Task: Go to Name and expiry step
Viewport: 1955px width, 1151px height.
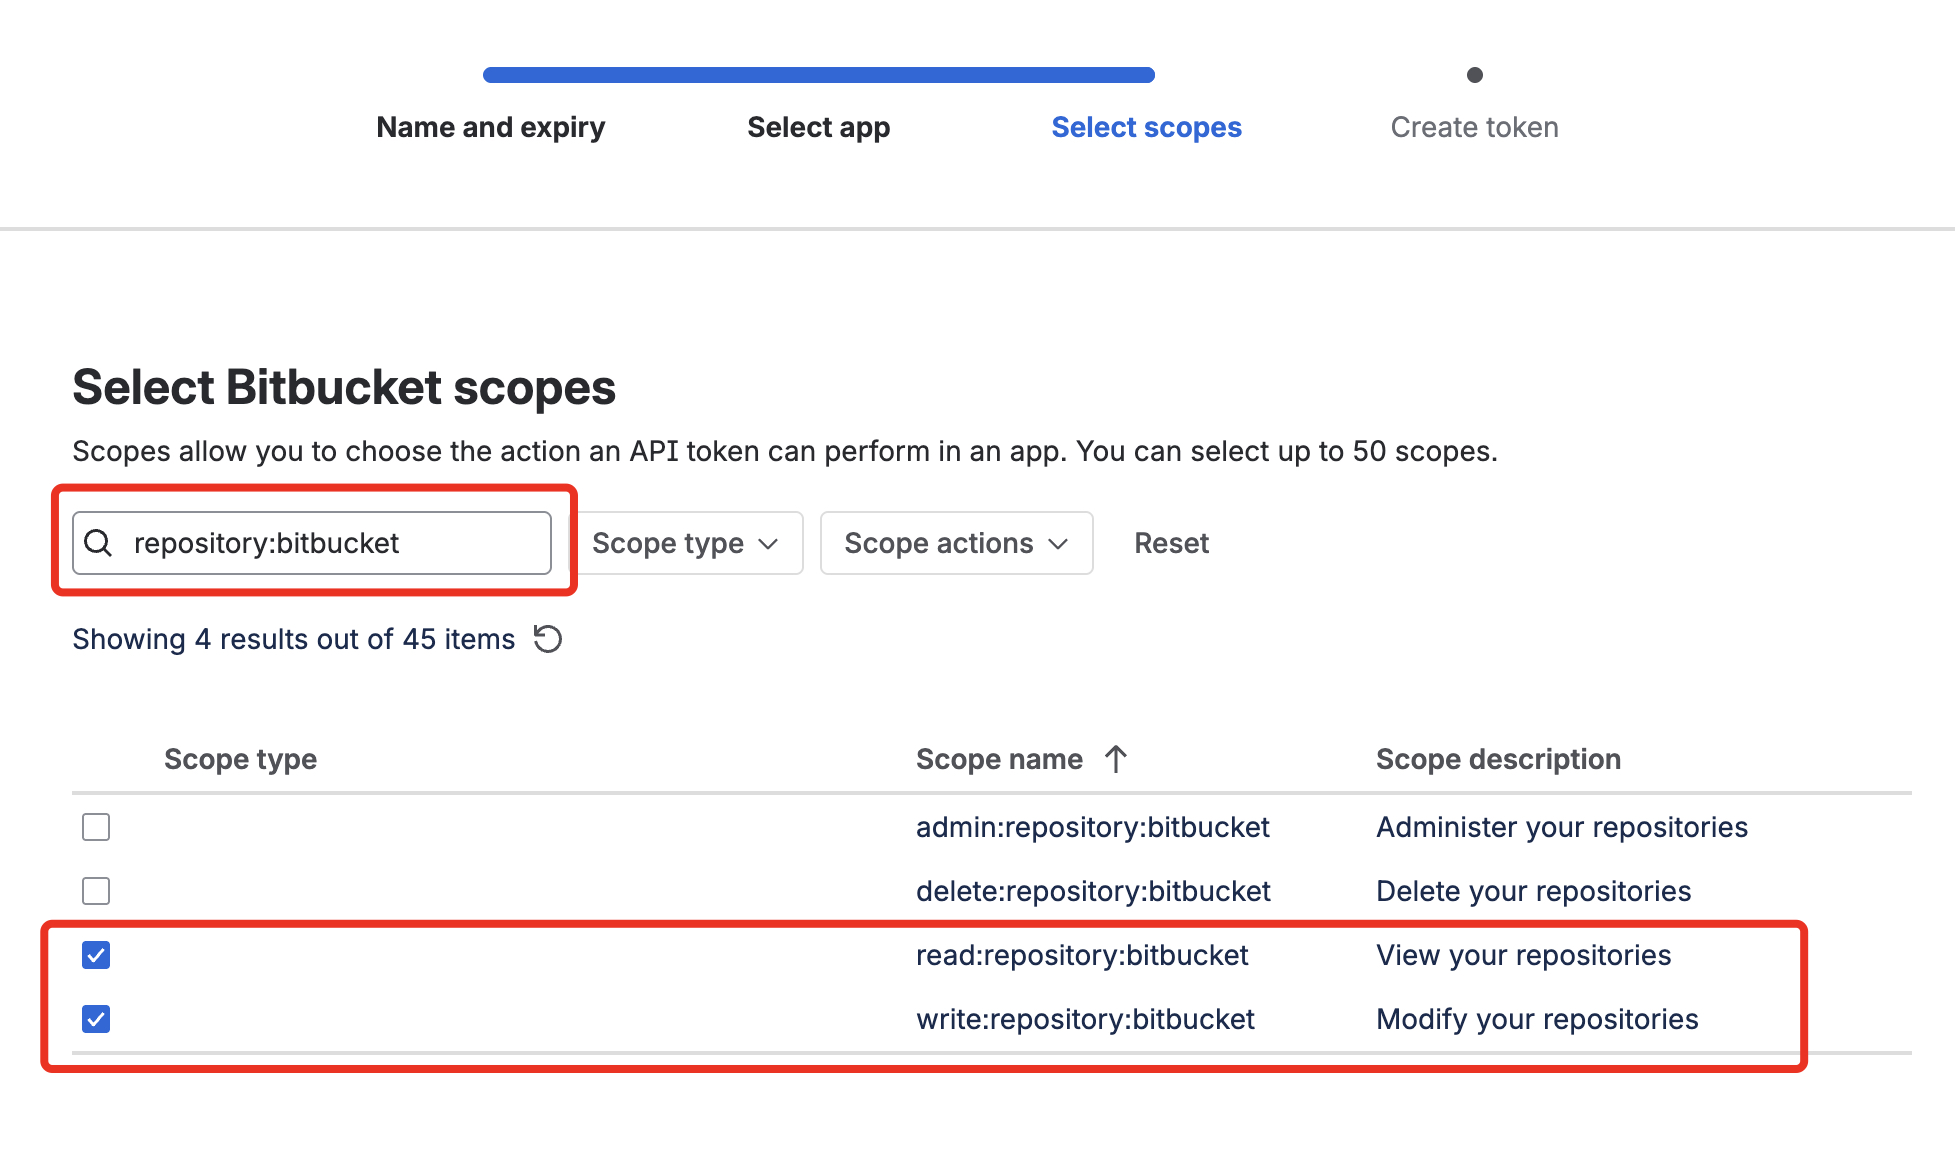Action: click(491, 127)
